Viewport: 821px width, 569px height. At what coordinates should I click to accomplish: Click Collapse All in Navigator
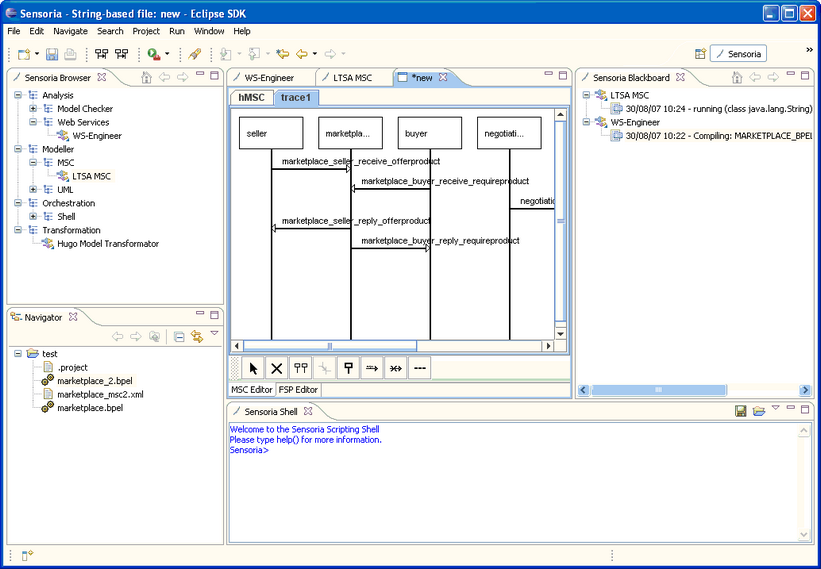(179, 337)
